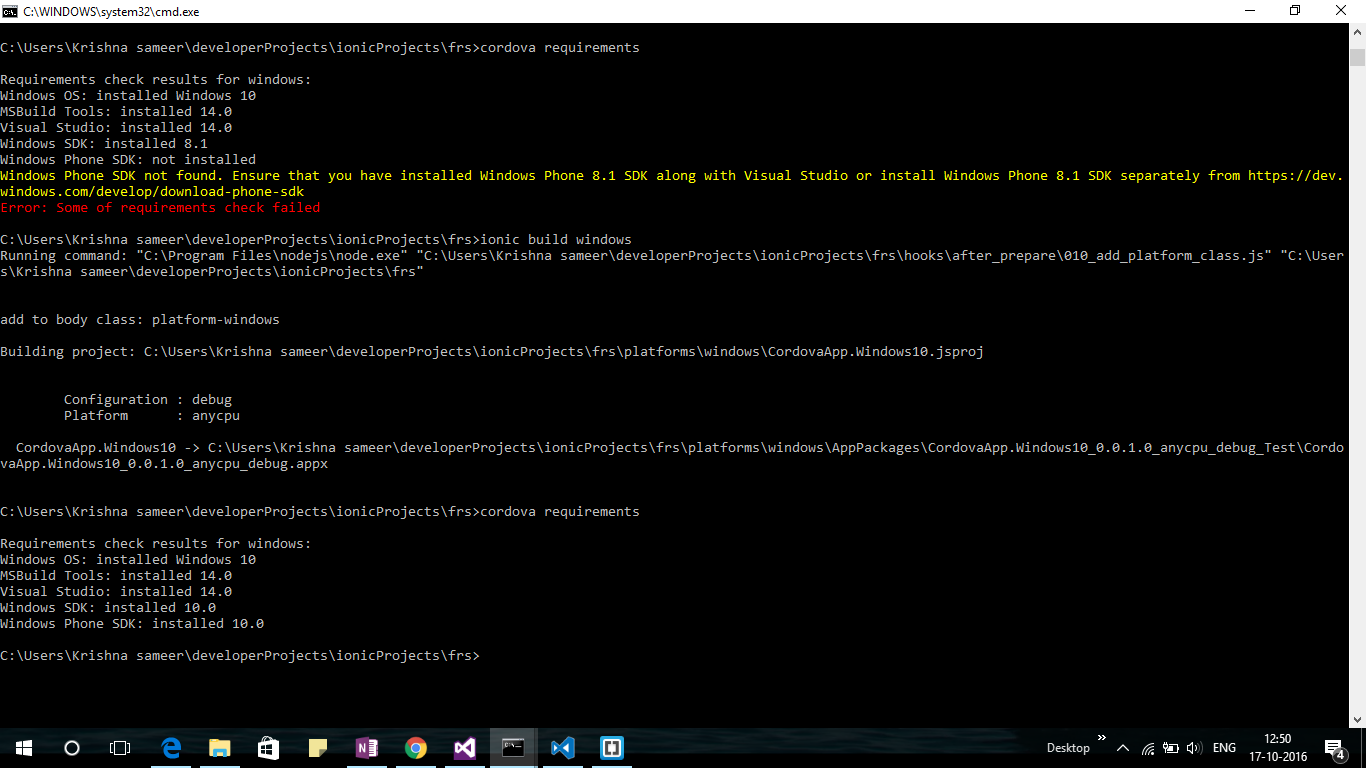This screenshot has width=1366, height=768.
Task: Open the Windows Start menu
Action: (x=23, y=747)
